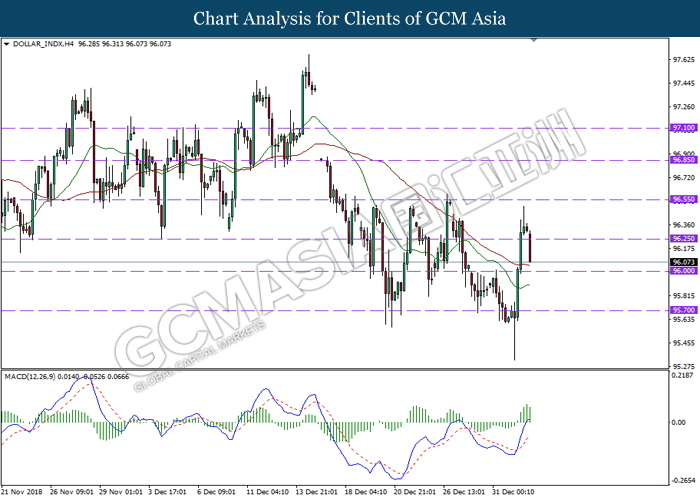Click the MACD scale value 0.00
700x500 pixels.
pos(679,422)
